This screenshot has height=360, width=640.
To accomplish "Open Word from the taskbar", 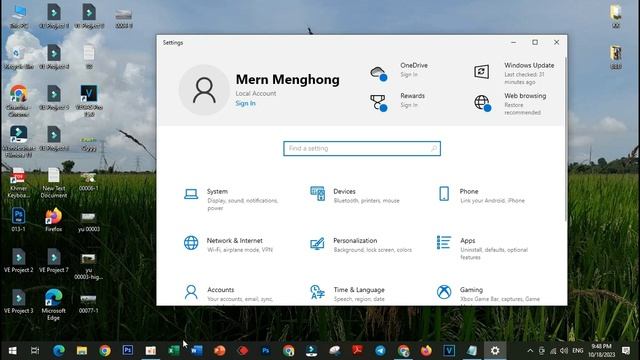I will pos(197,351).
